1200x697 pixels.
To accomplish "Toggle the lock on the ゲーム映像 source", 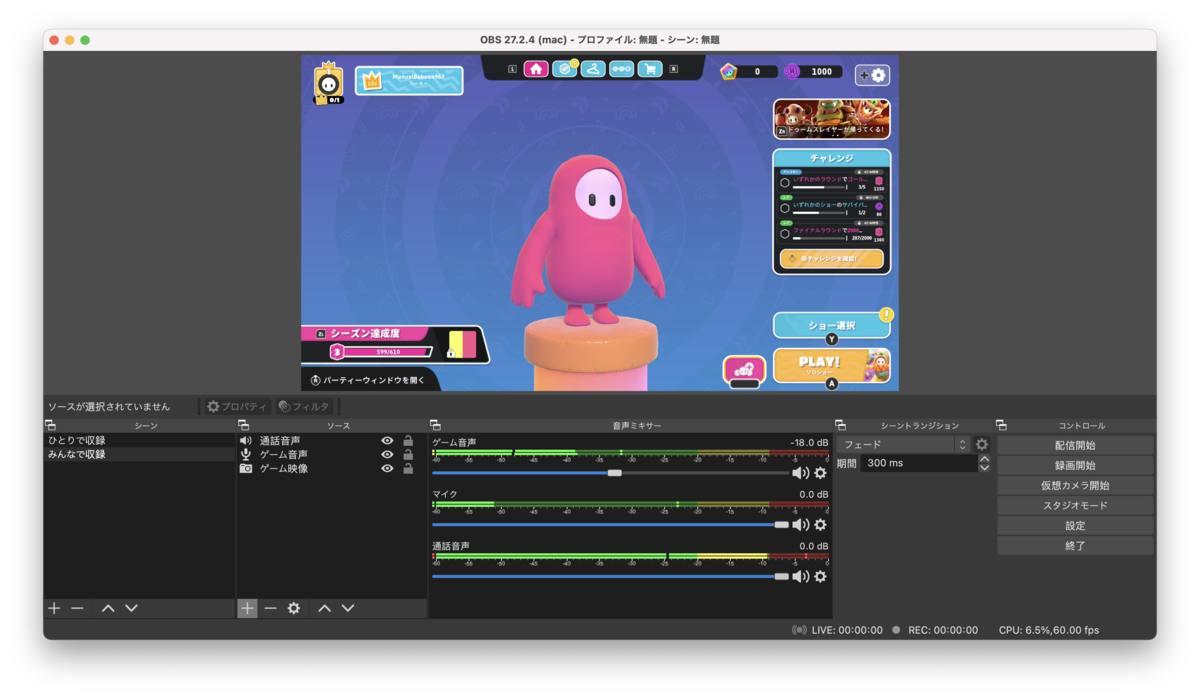I will pyautogui.click(x=408, y=469).
